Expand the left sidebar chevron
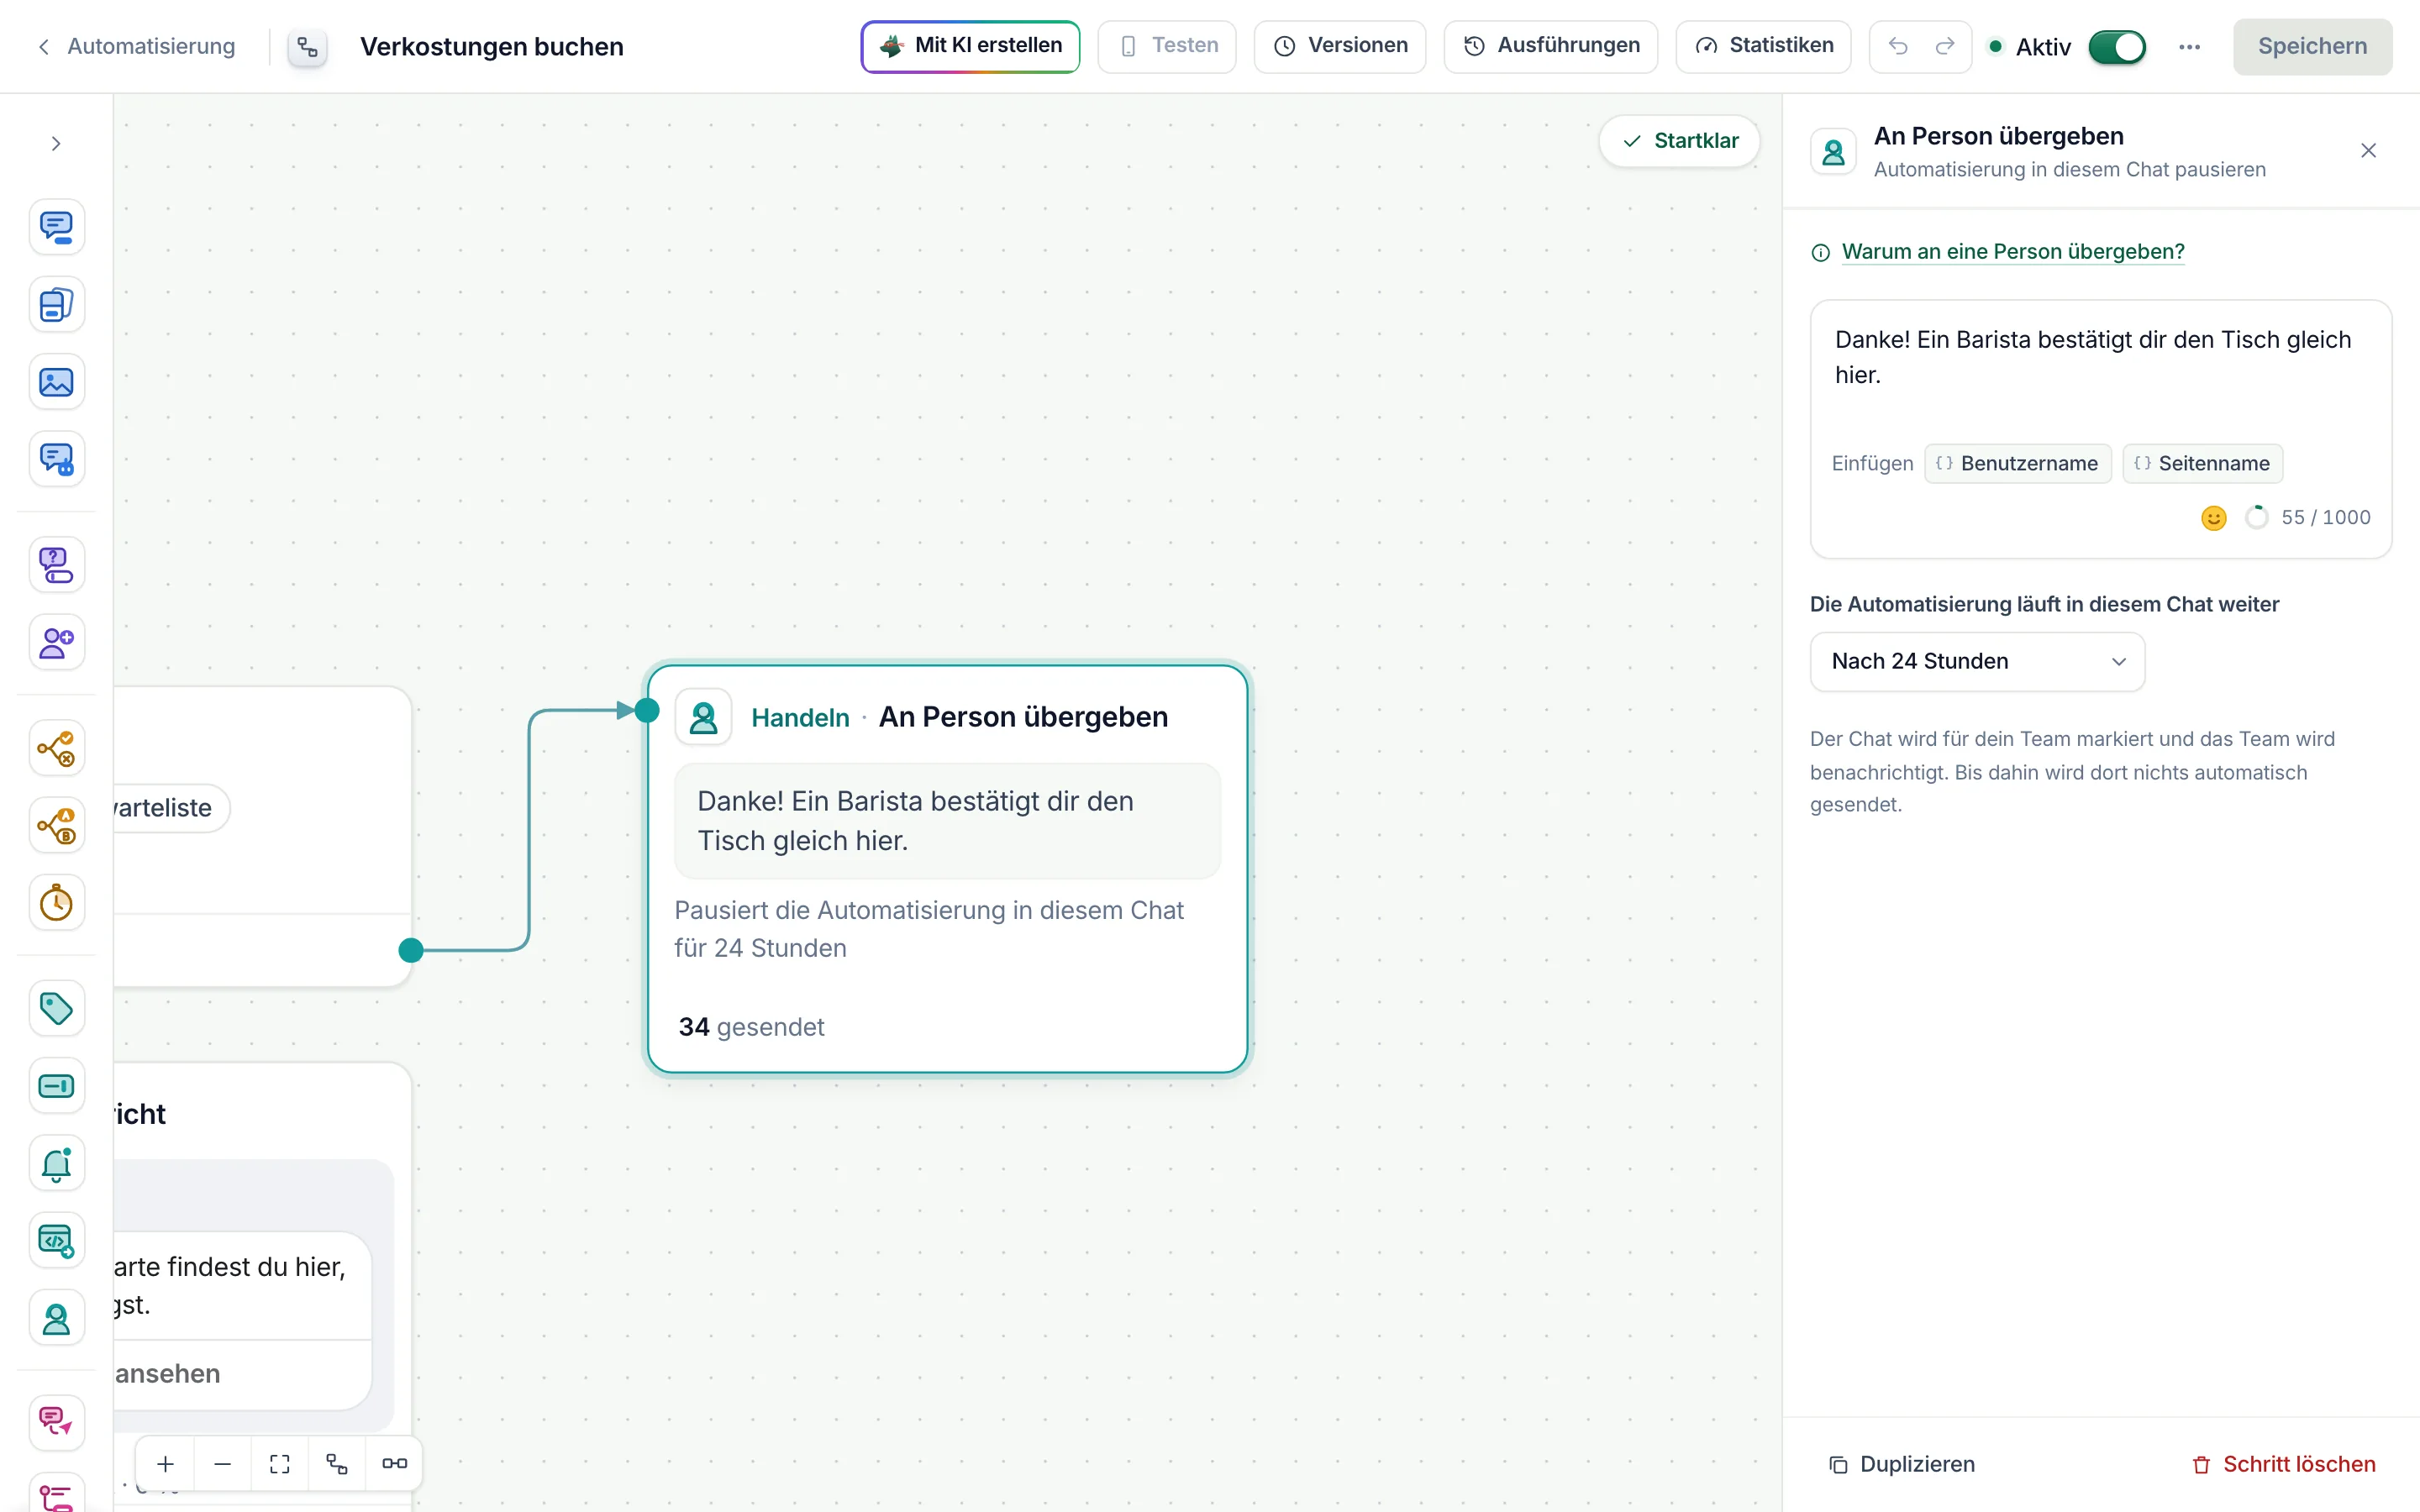This screenshot has height=1512, width=2420. [56, 144]
